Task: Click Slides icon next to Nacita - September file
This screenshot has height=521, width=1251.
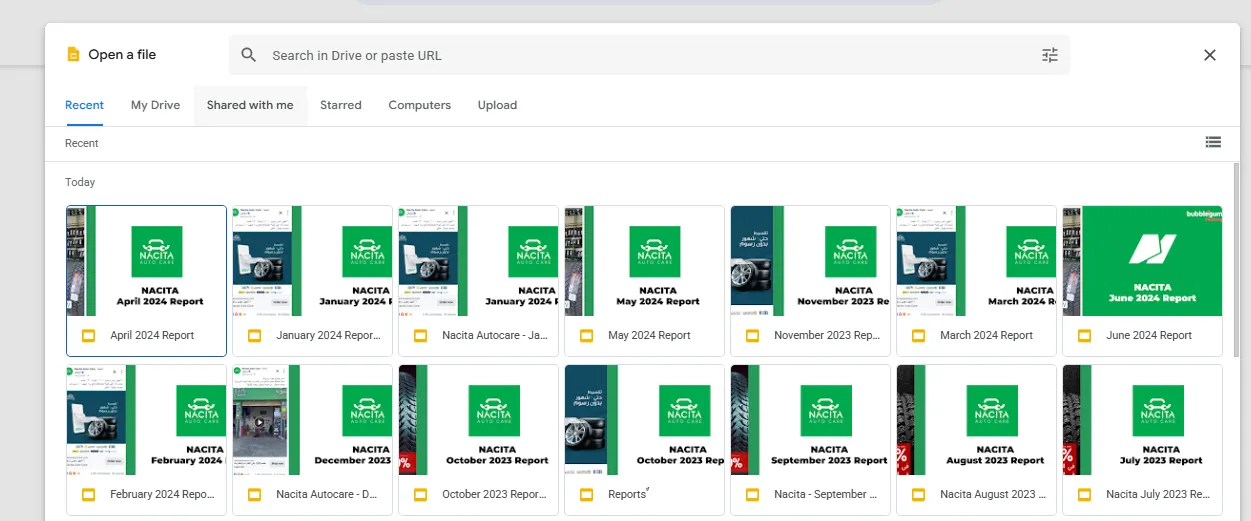Action: [751, 494]
